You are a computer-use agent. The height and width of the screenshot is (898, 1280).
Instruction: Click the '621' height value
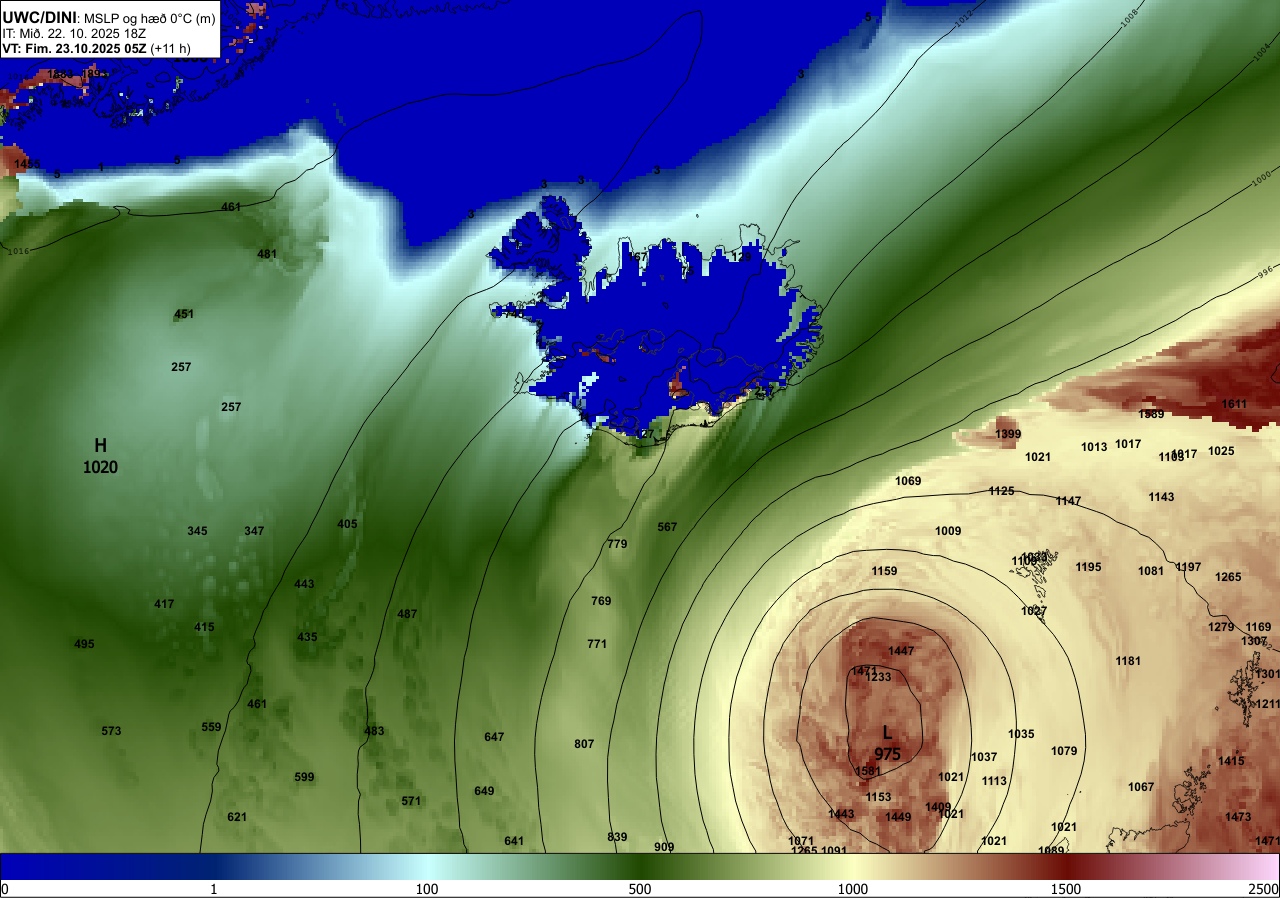237,817
